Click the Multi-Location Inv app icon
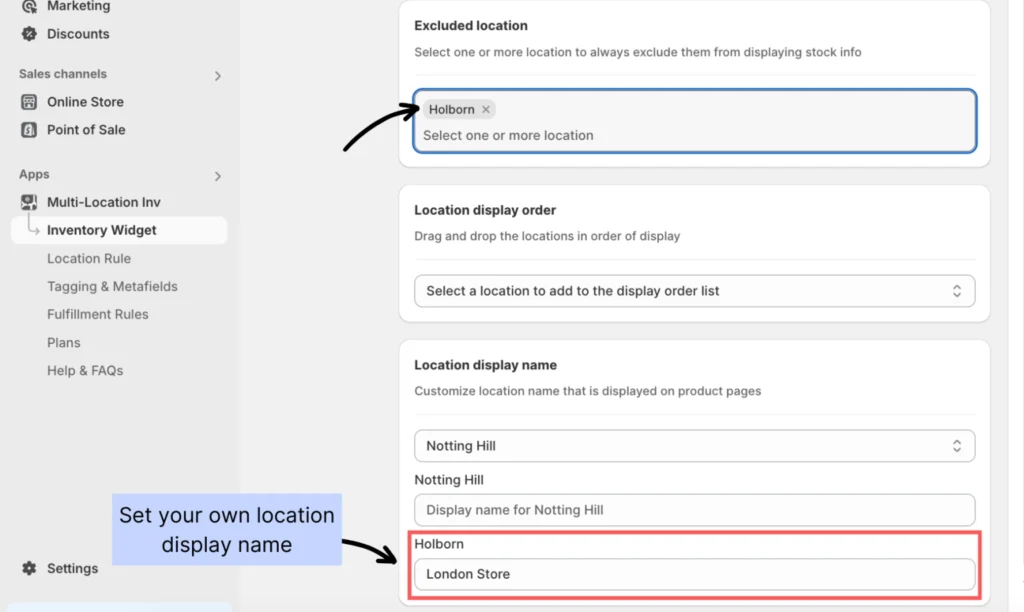1024x612 pixels. click(x=29, y=202)
